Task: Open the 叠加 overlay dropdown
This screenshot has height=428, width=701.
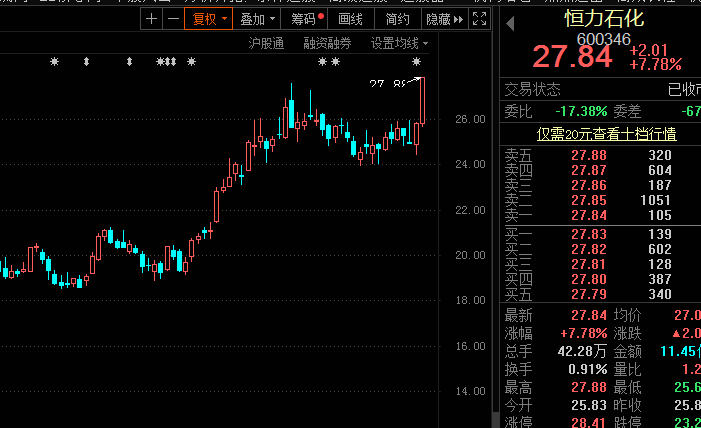Action: point(257,19)
